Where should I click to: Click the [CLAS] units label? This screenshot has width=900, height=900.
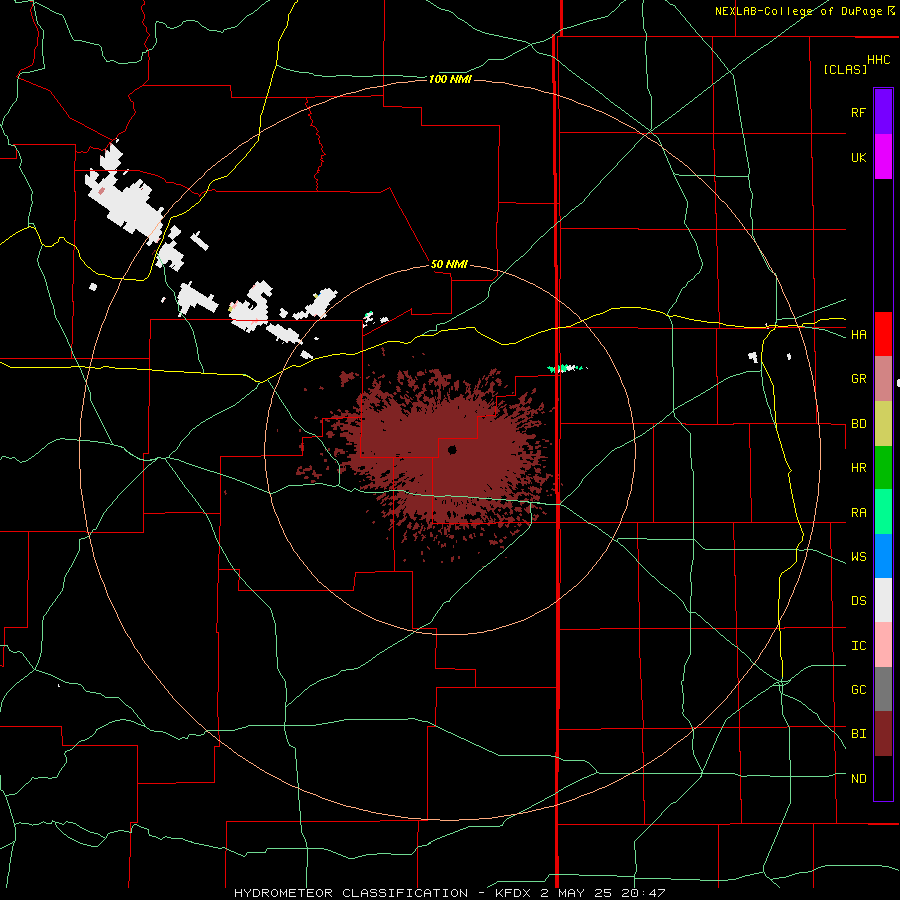(x=845, y=69)
